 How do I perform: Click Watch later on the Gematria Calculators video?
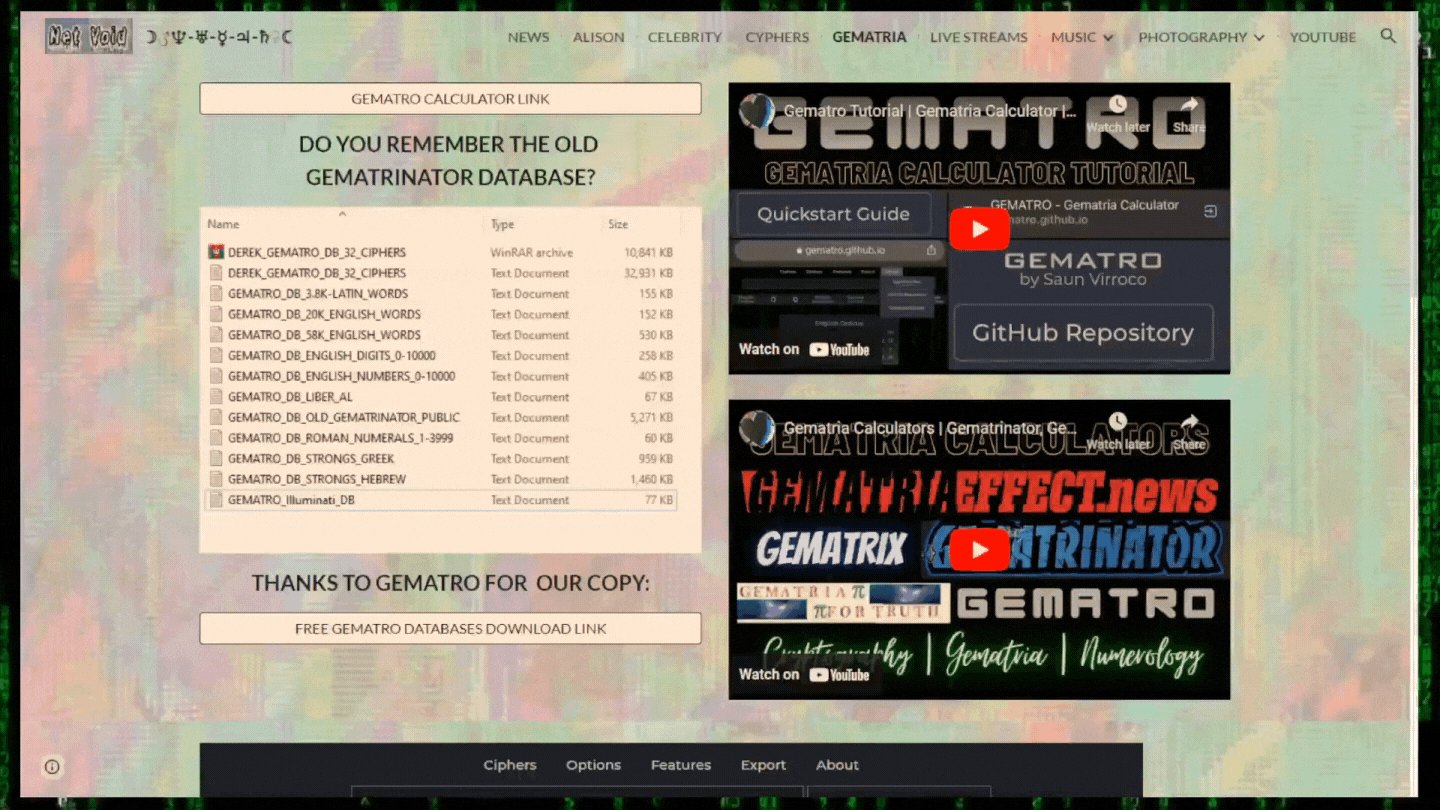click(x=1118, y=430)
